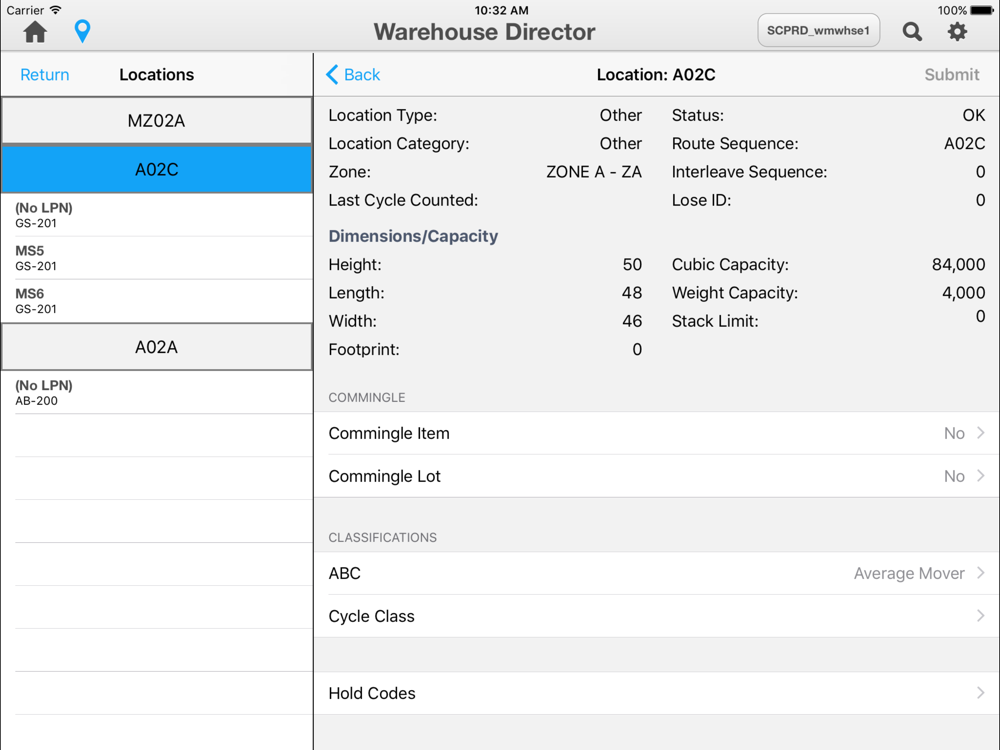Choose the (No LPN) AB-200 entry

(157, 393)
